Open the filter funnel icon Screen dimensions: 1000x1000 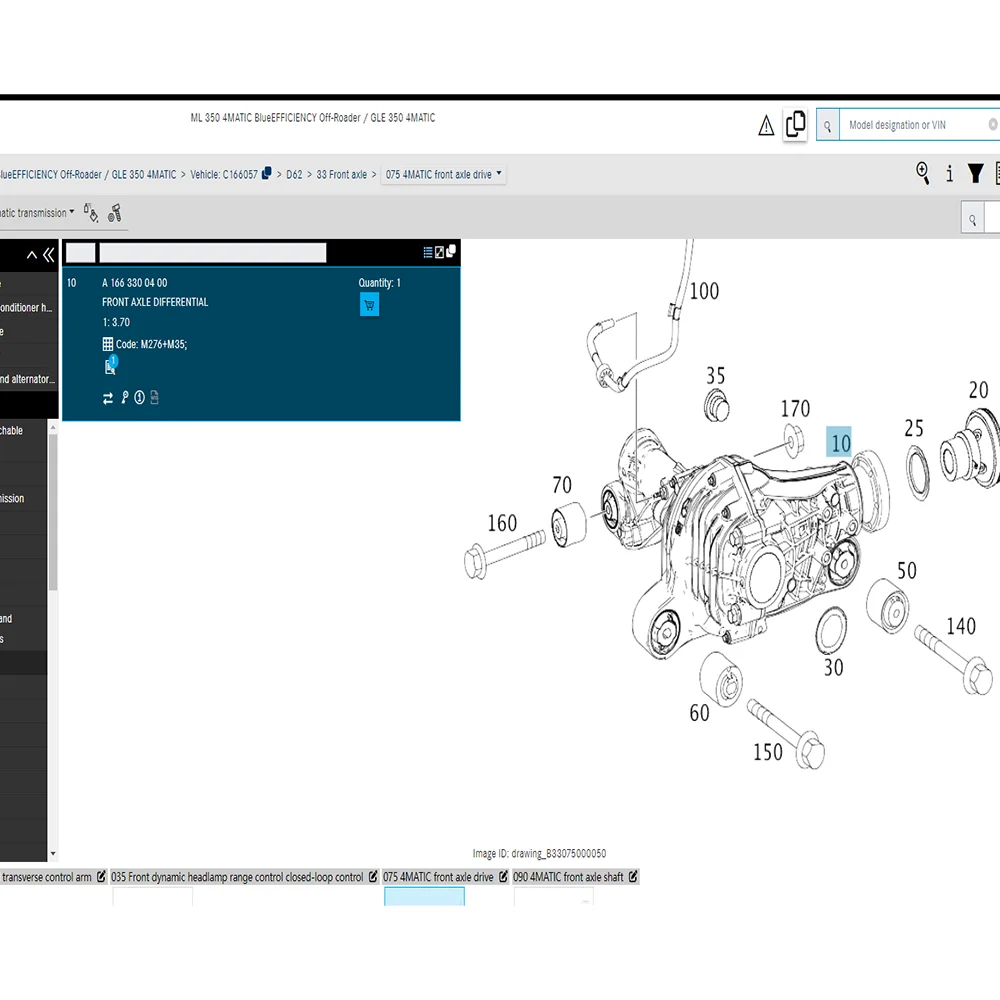[x=975, y=173]
